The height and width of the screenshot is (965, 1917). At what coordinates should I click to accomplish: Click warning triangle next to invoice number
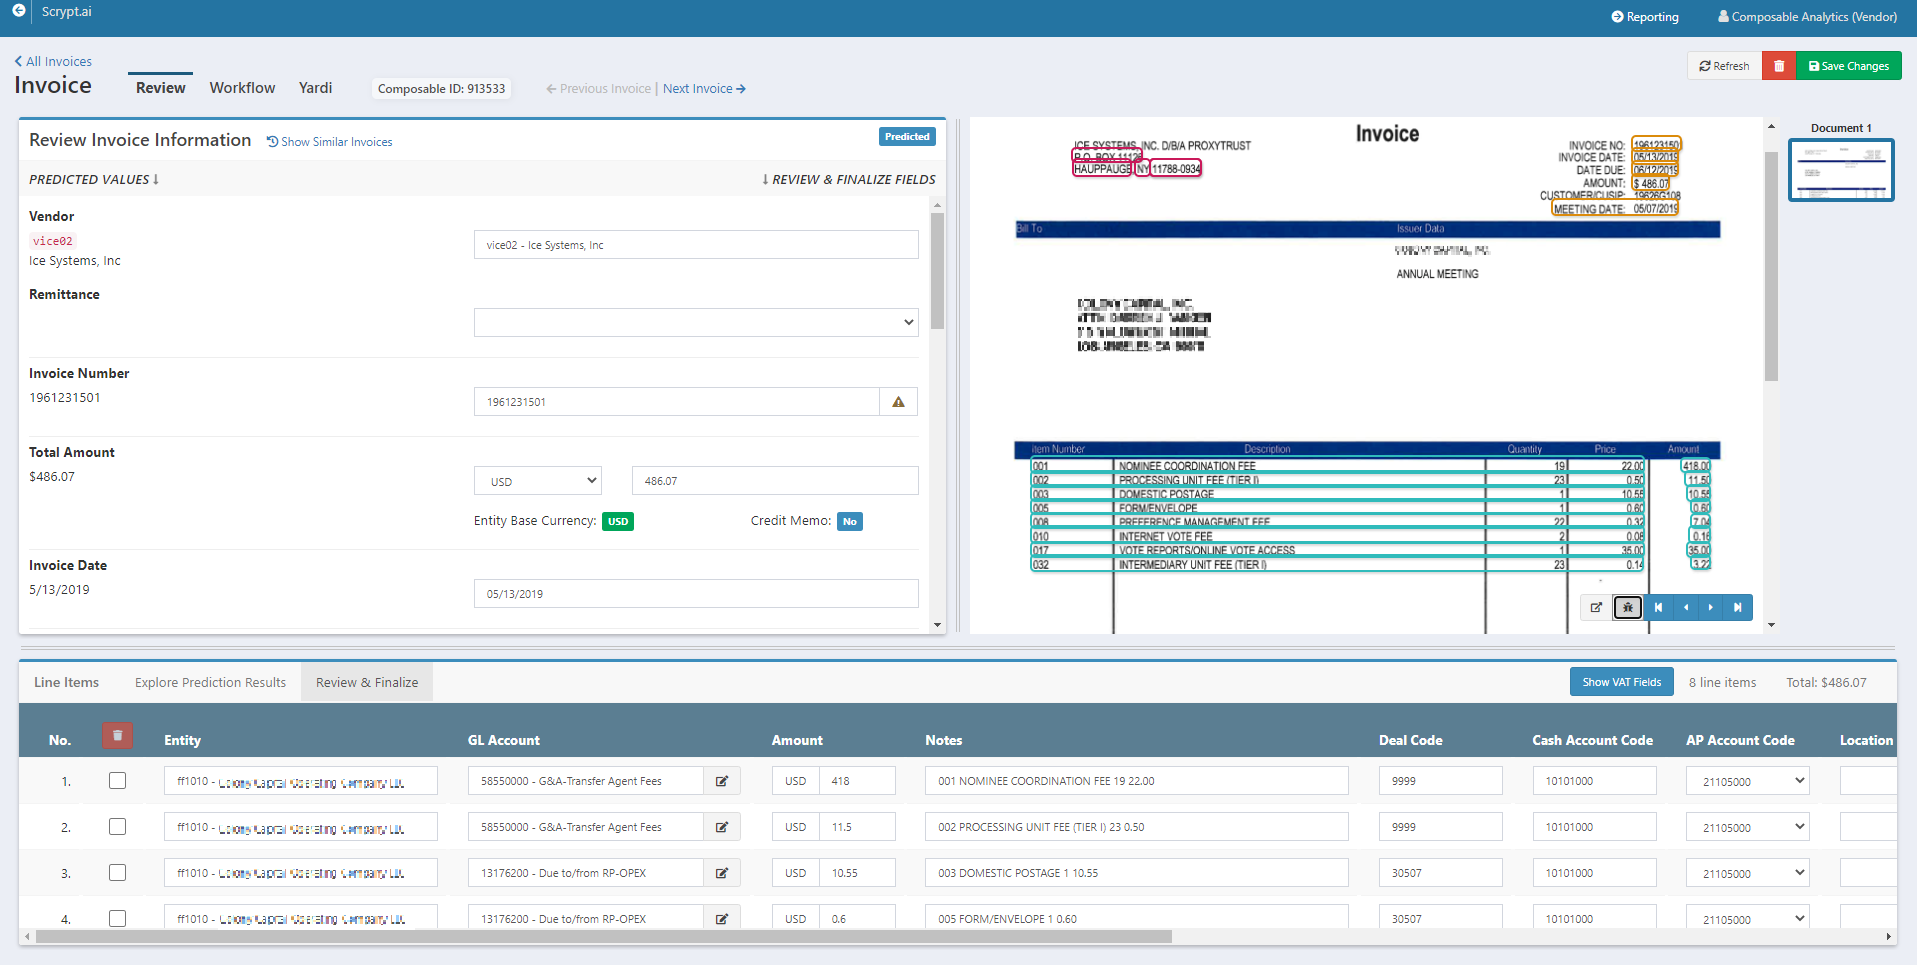(x=898, y=402)
